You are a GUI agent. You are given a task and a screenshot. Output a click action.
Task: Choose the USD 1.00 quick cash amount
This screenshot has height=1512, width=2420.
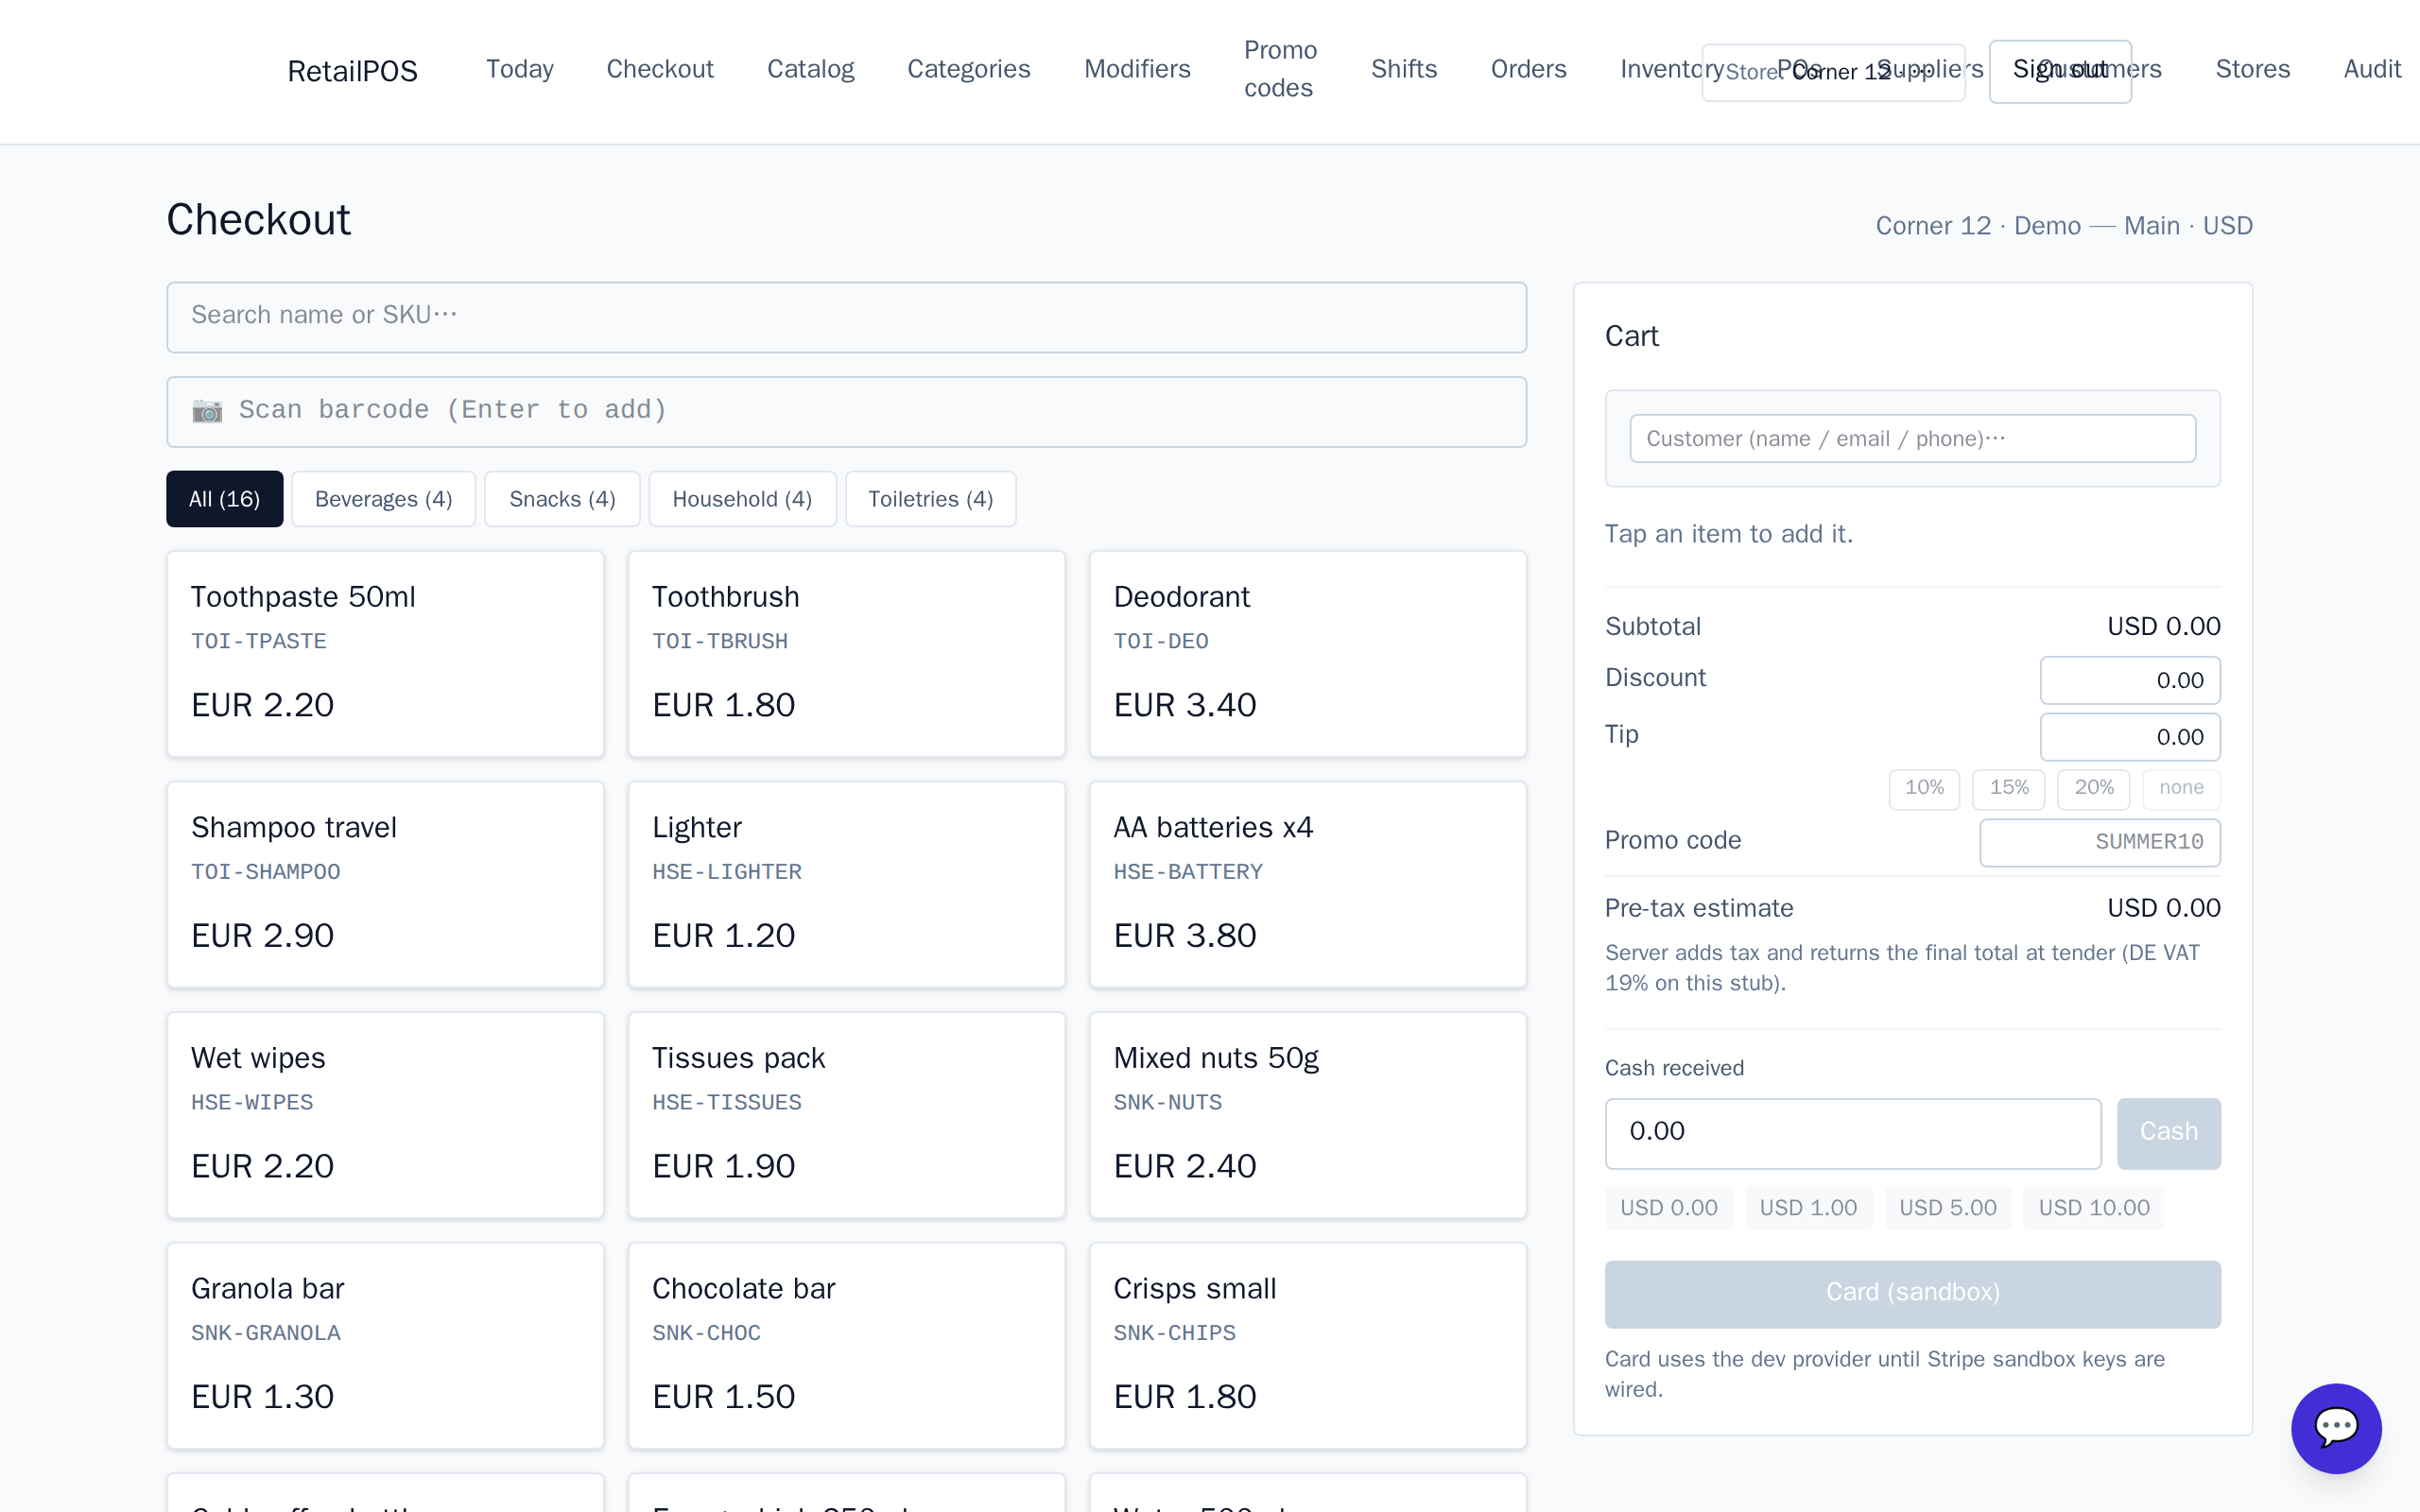[1808, 1208]
